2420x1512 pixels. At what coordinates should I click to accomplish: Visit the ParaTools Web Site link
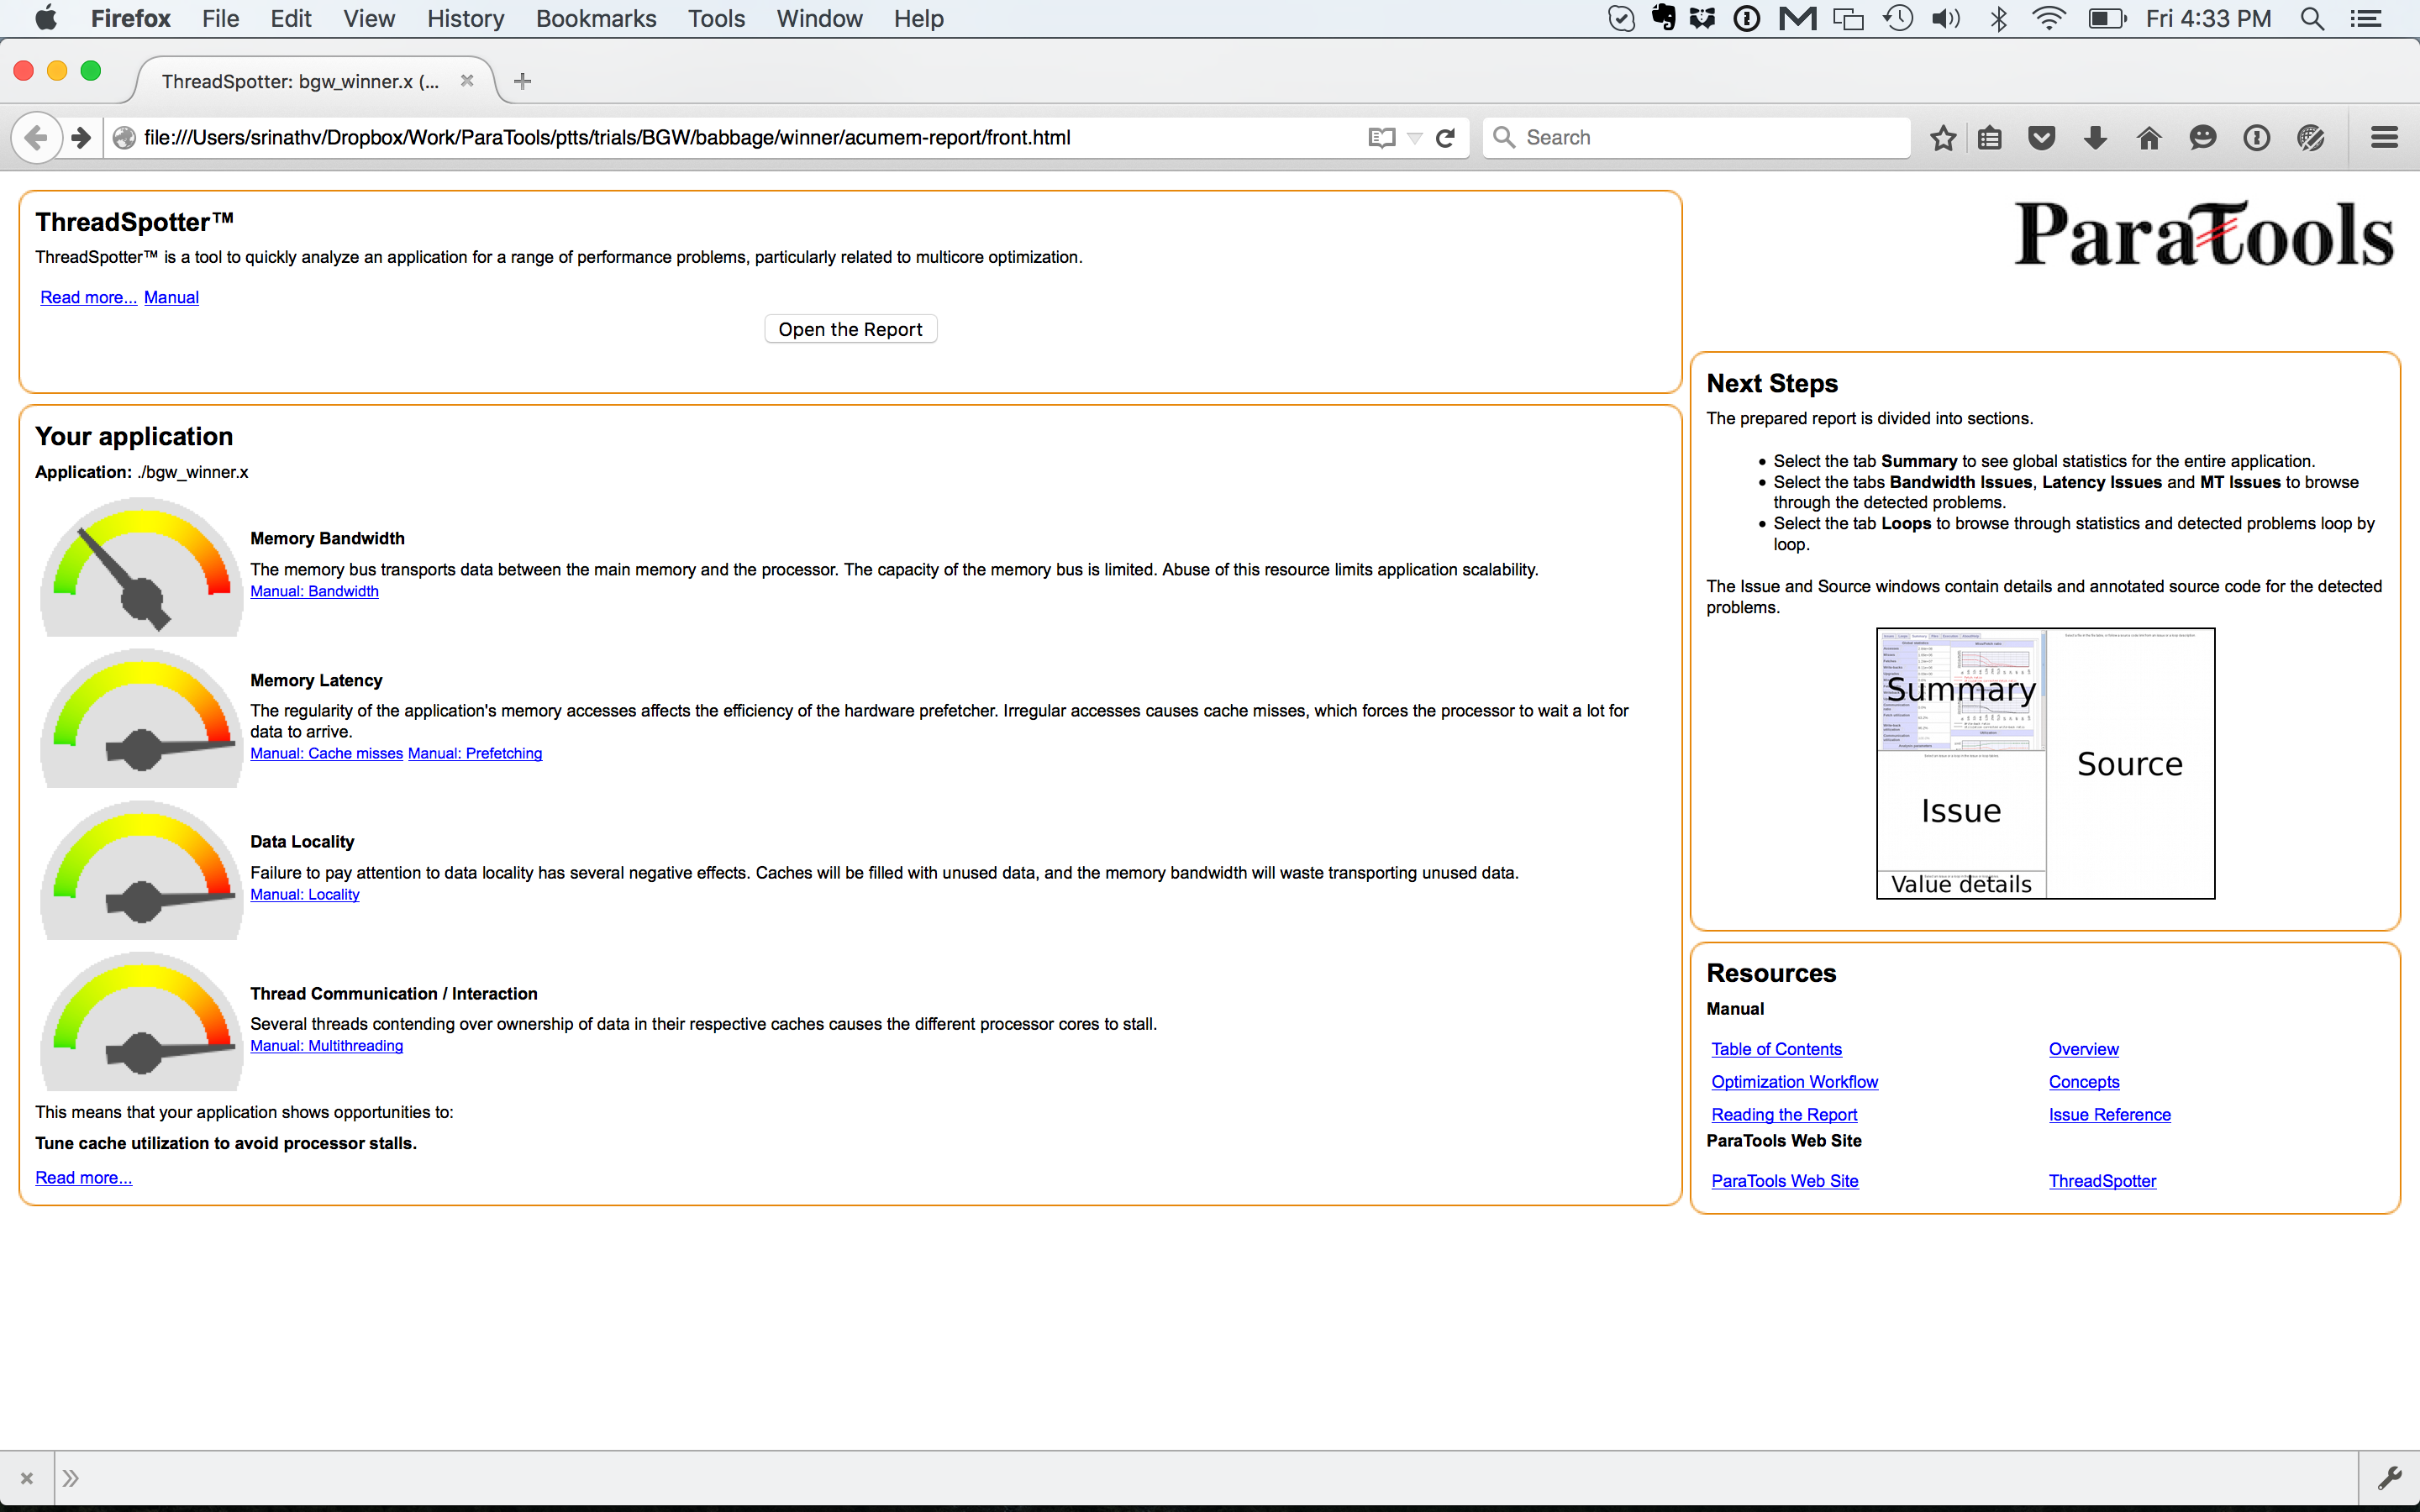tap(1784, 1181)
